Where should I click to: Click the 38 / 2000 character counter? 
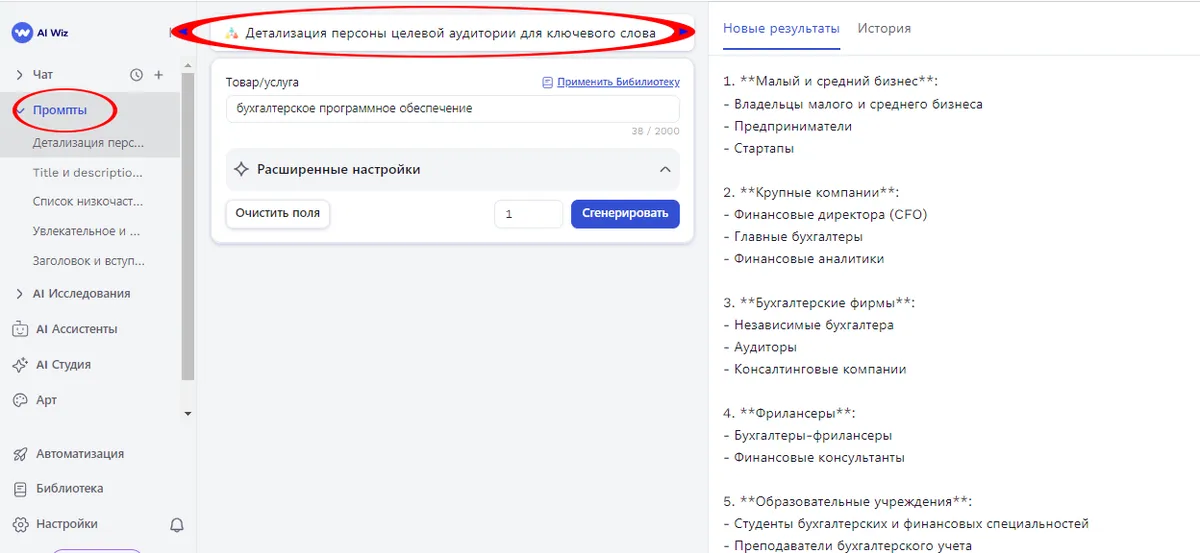pyautogui.click(x=655, y=131)
